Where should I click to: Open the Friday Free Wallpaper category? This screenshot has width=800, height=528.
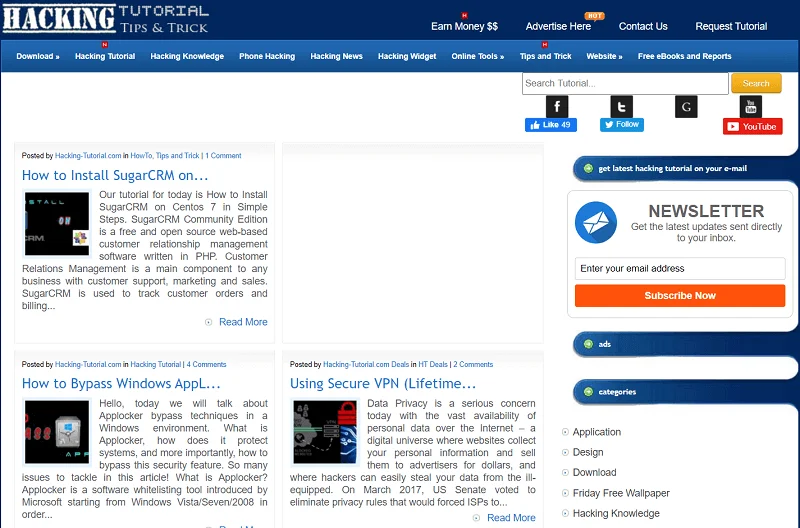621,493
